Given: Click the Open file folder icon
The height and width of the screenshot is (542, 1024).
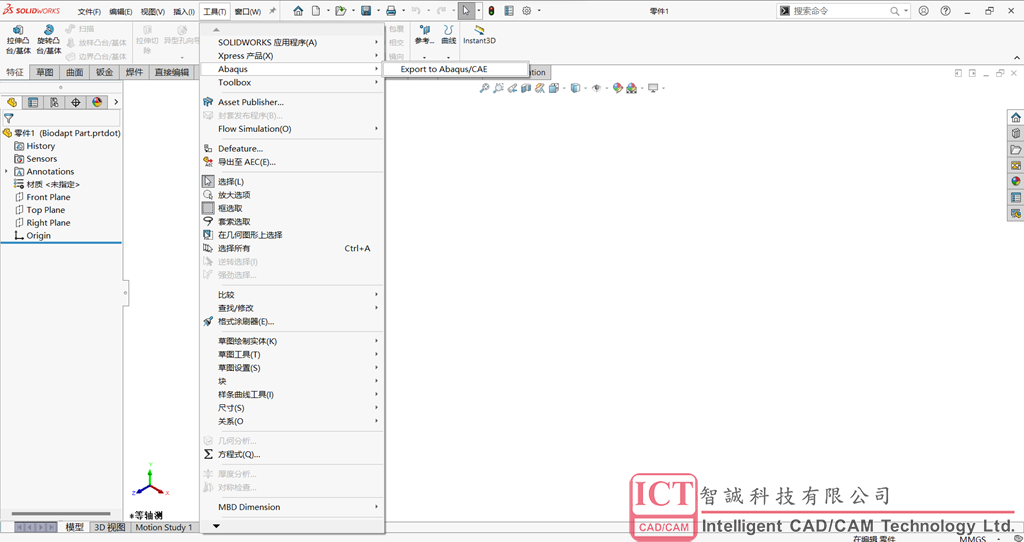Looking at the screenshot, I should pos(340,11).
